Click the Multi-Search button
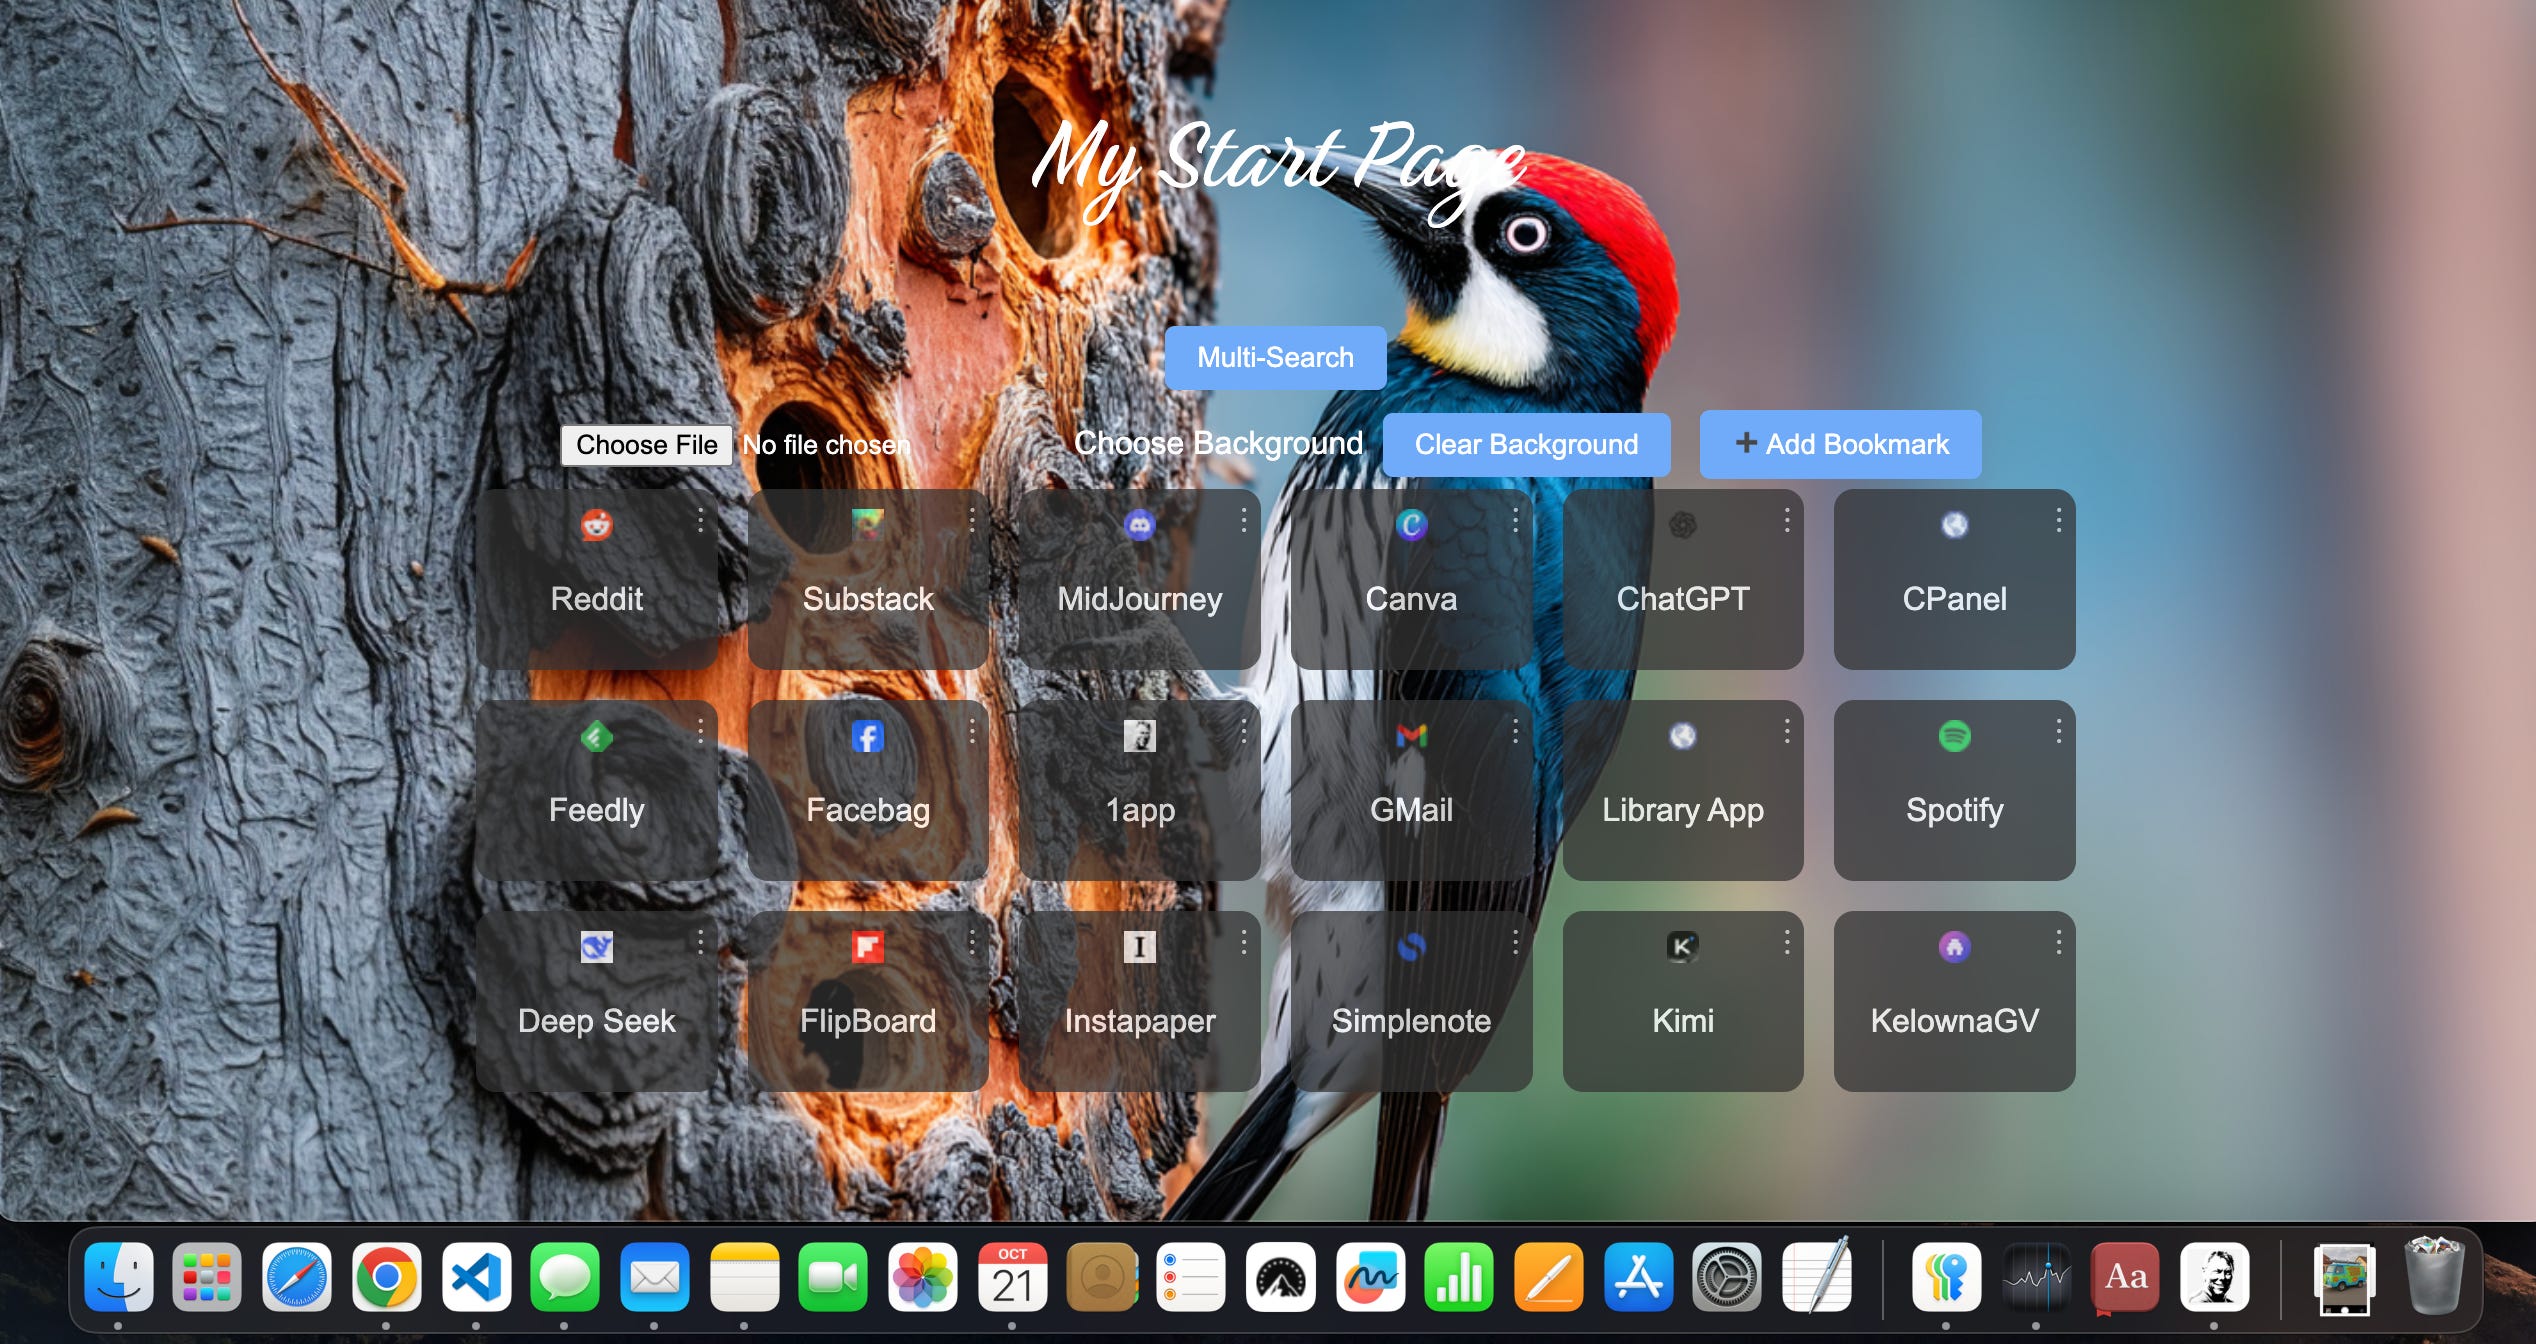This screenshot has height=1344, width=2536. click(1275, 357)
